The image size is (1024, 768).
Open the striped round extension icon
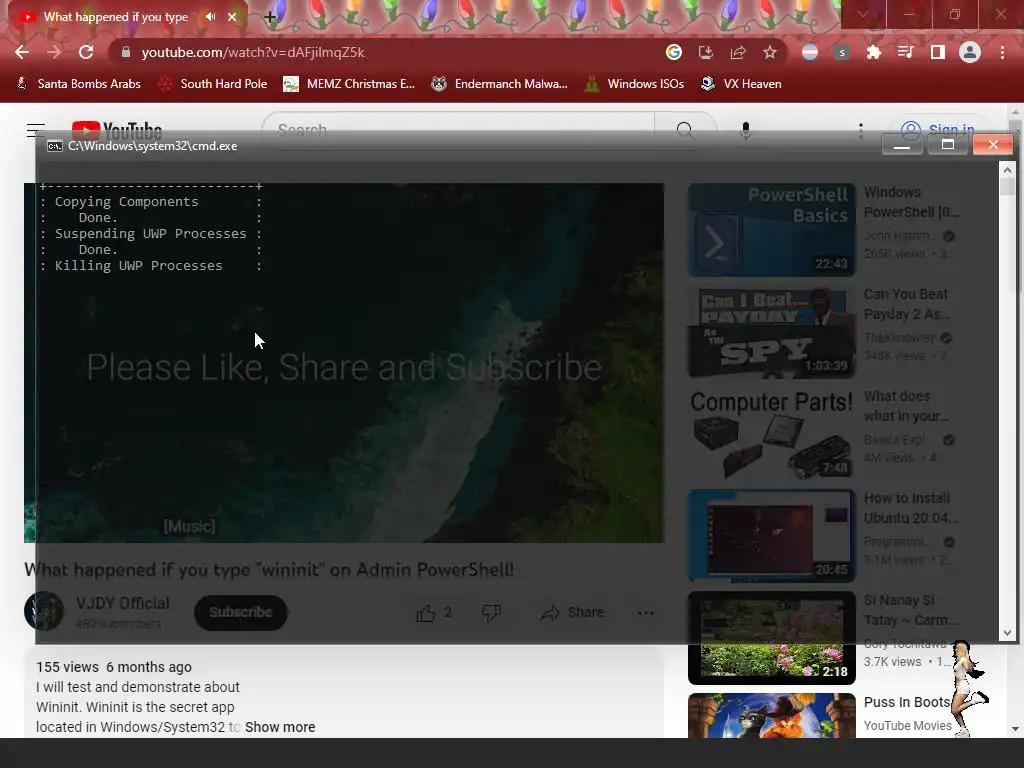pos(810,52)
